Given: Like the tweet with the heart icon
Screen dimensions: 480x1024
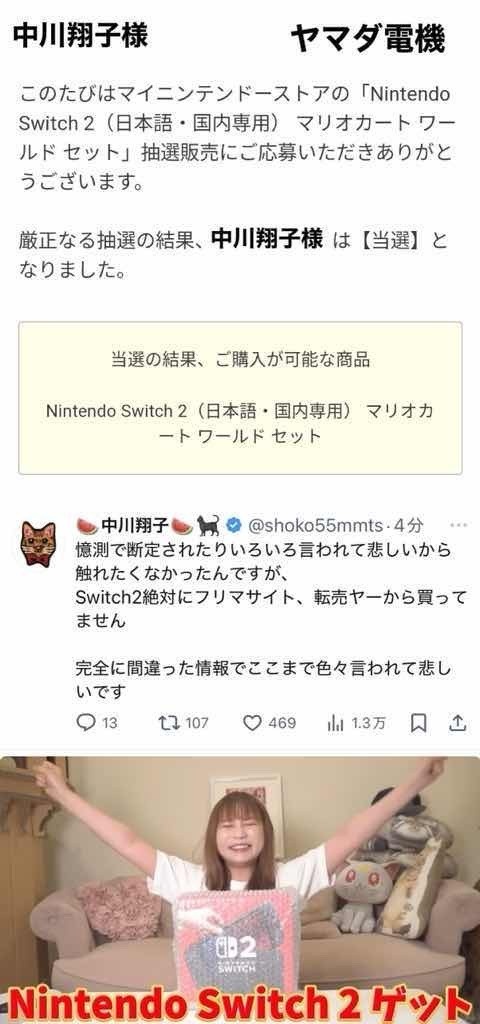Looking at the screenshot, I should (252, 723).
